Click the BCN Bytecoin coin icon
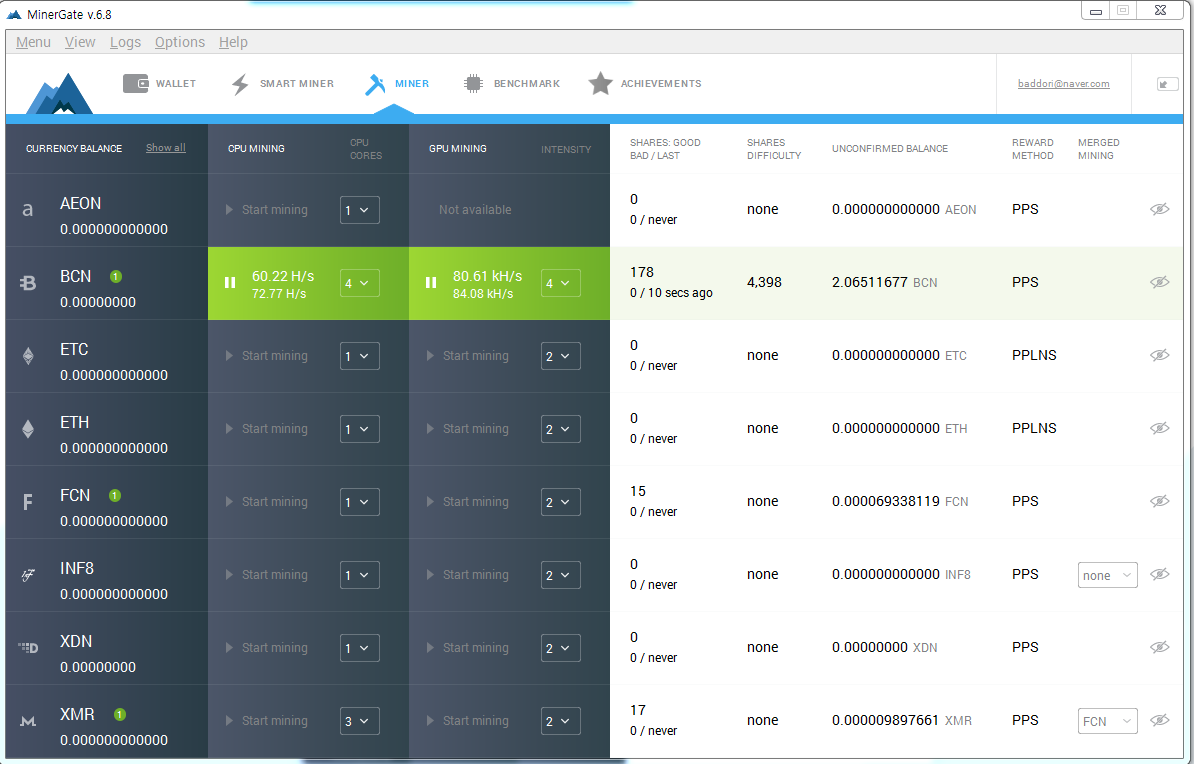The height and width of the screenshot is (764, 1194). [x=27, y=283]
